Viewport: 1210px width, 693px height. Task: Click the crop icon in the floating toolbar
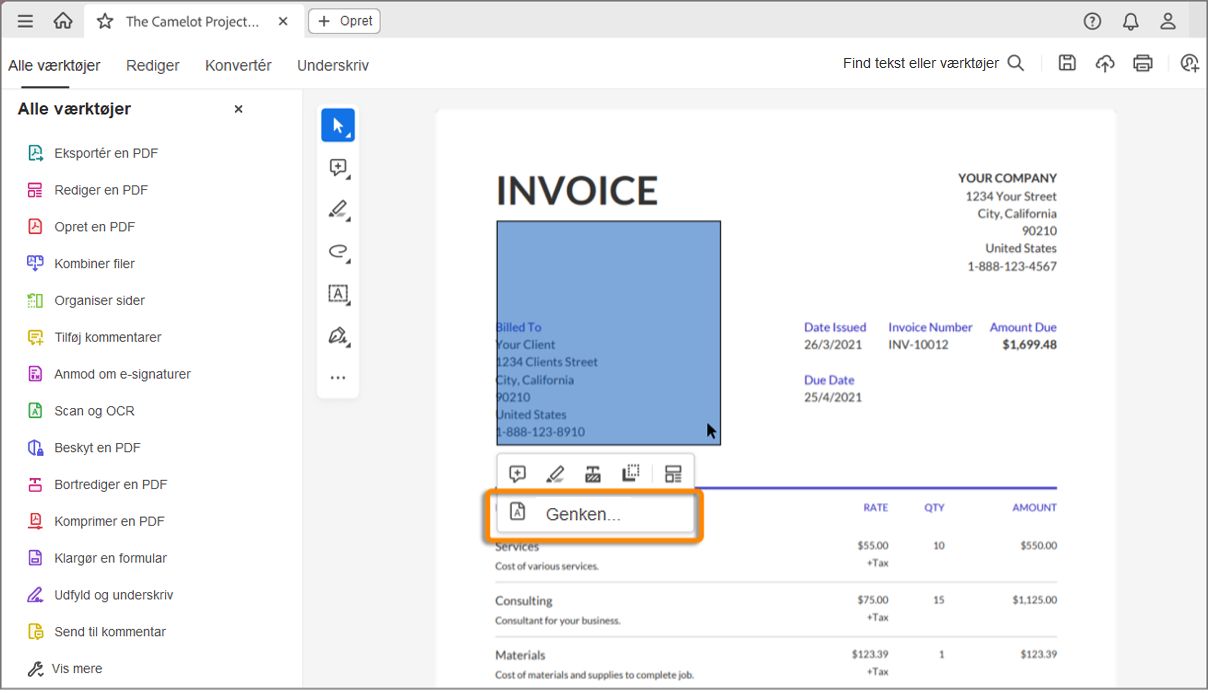[630, 474]
